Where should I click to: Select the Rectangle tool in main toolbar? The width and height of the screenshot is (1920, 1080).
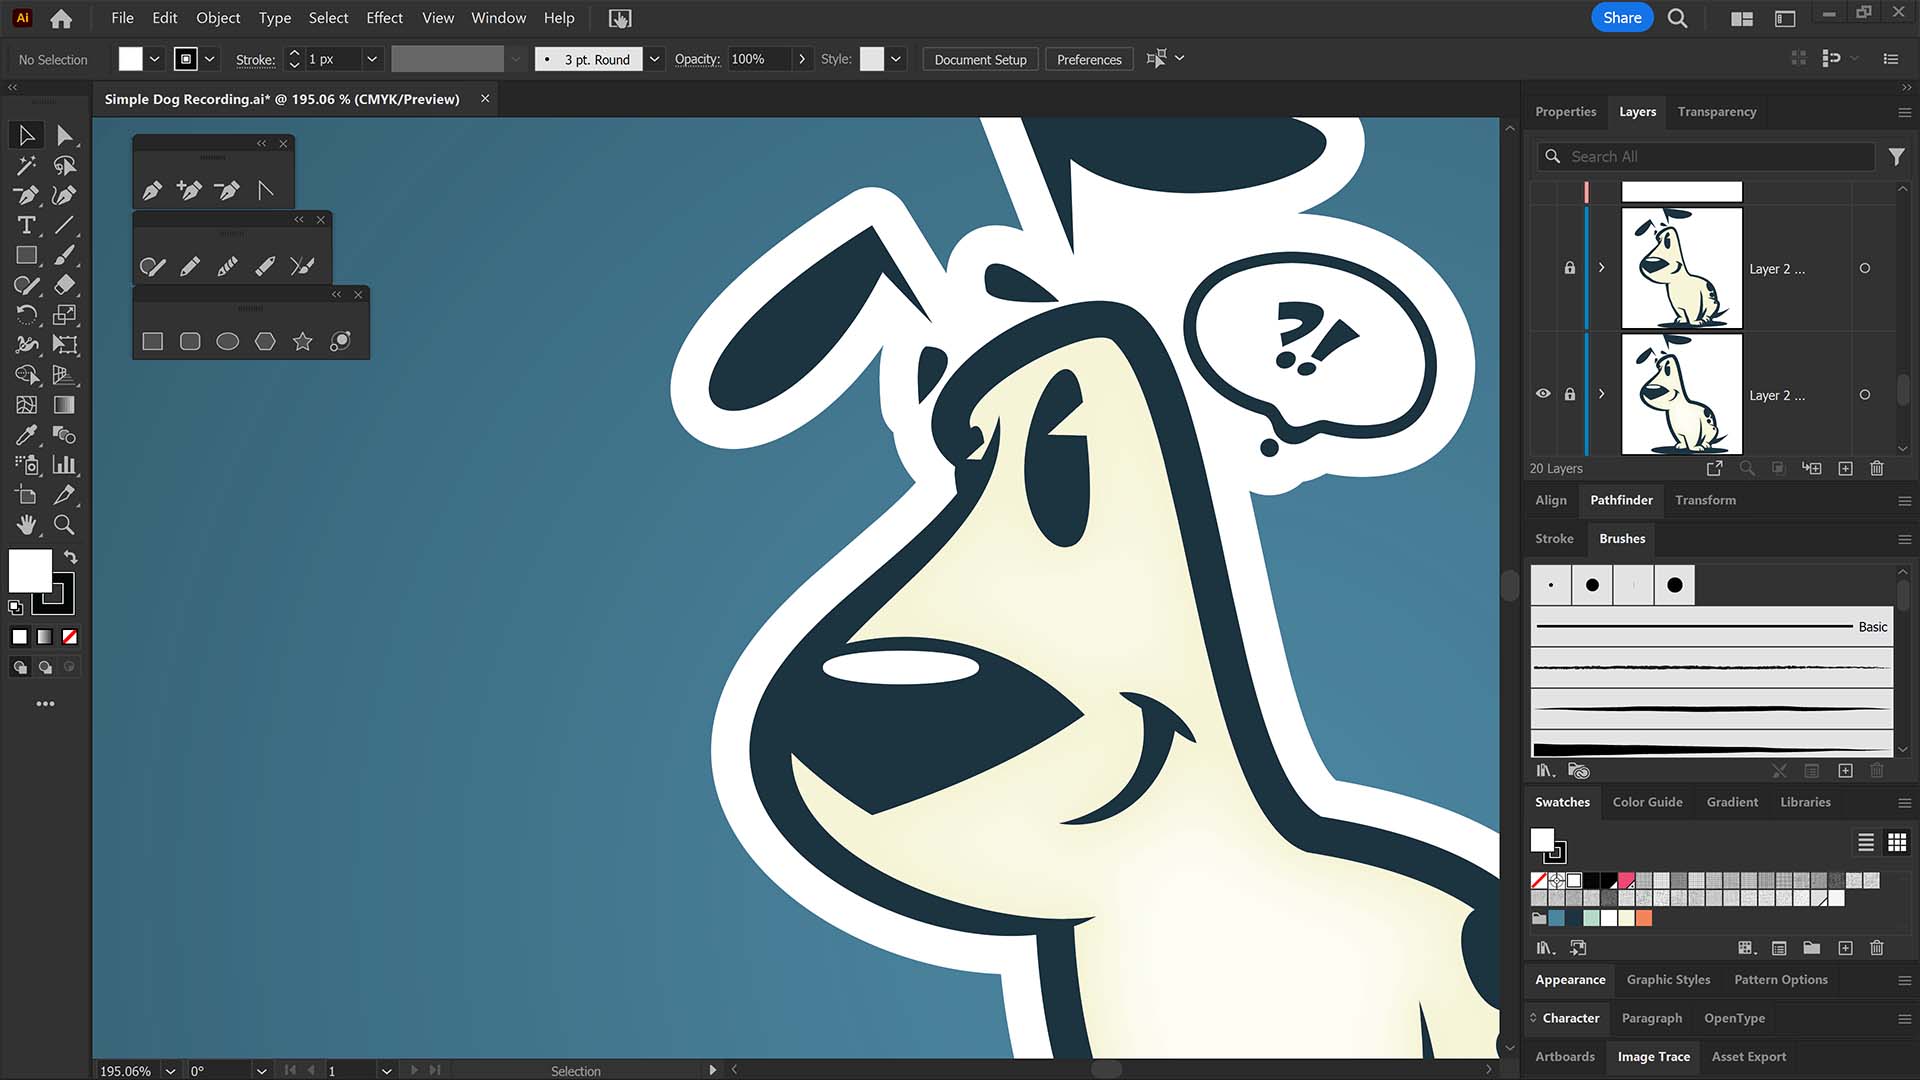click(27, 255)
